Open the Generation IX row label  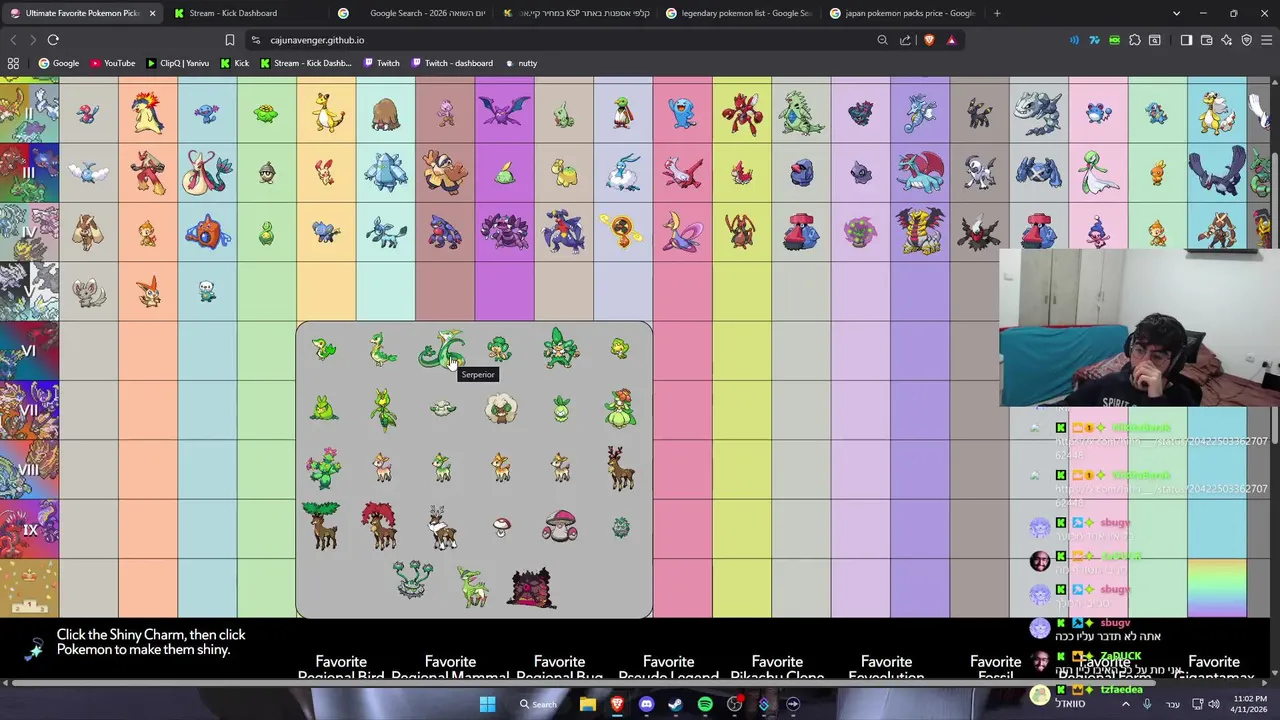tap(29, 529)
